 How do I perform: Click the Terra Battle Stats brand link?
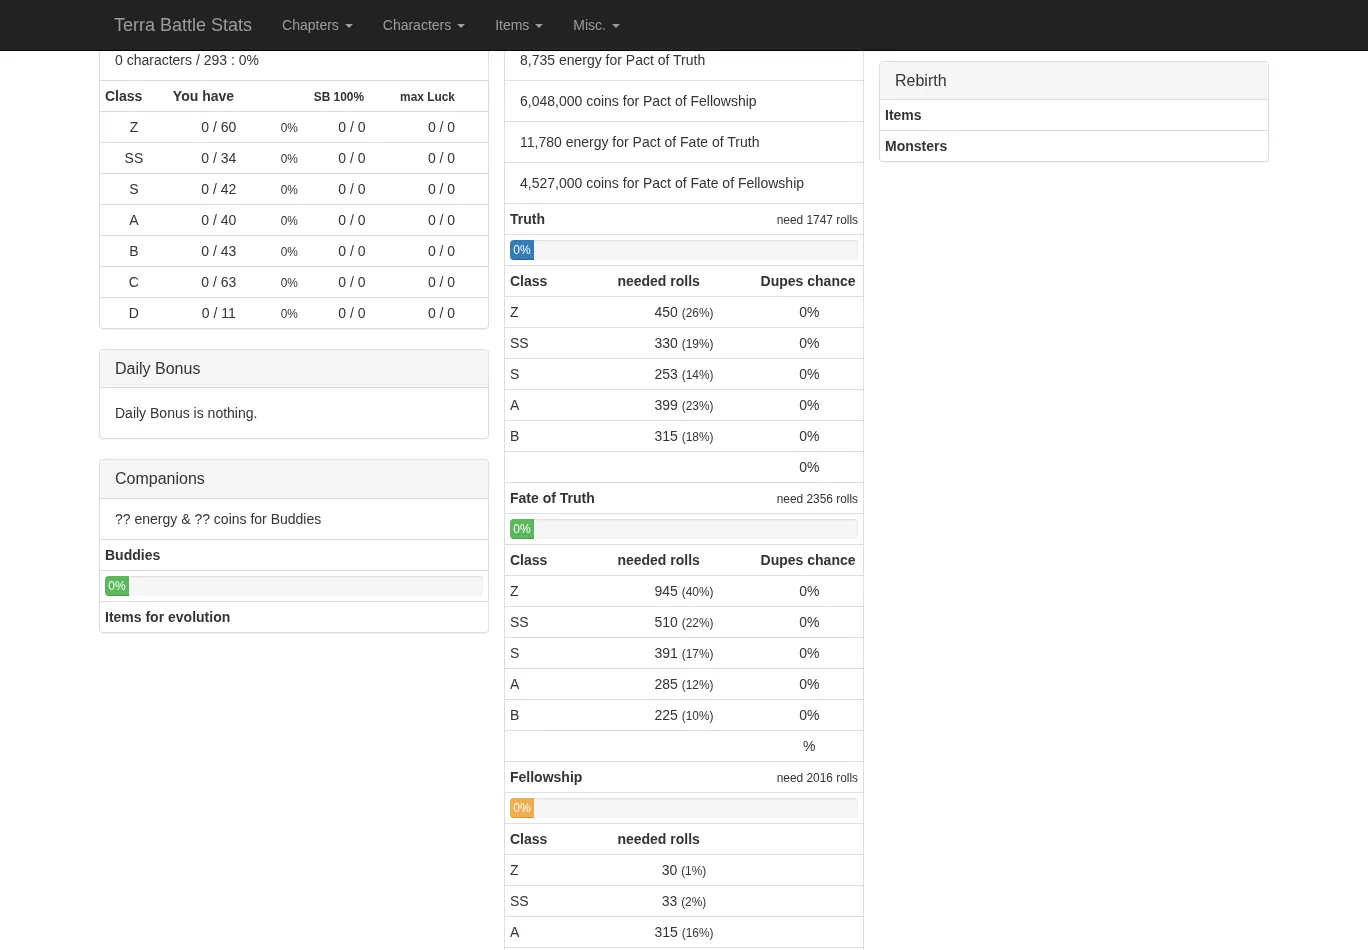[x=183, y=25]
